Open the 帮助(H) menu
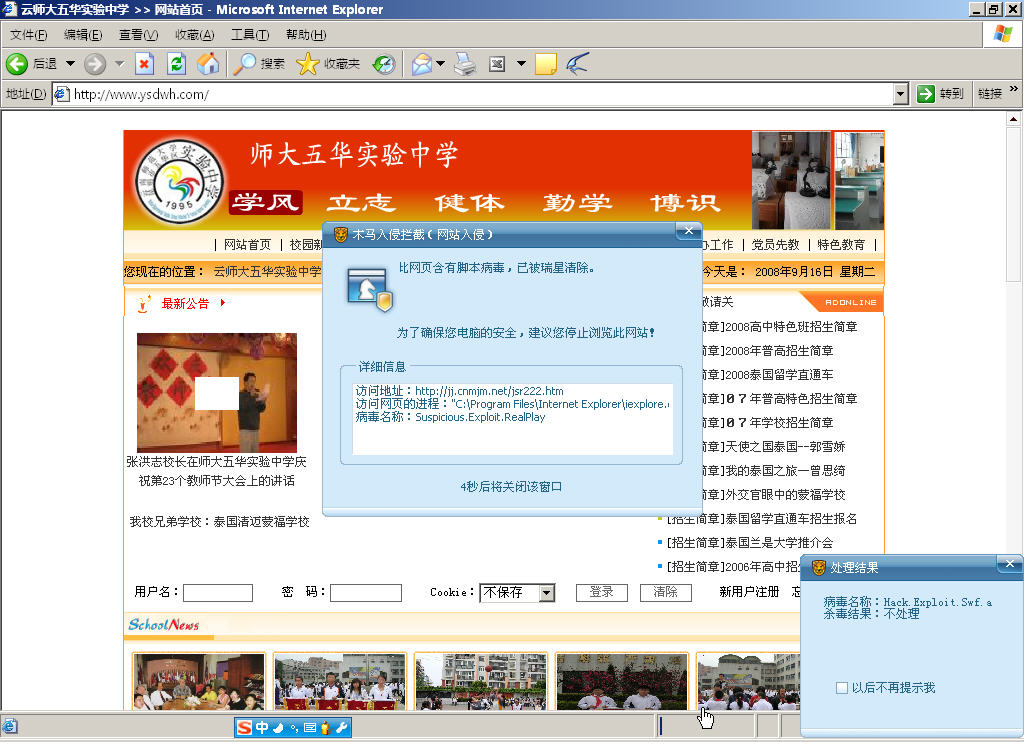This screenshot has width=1032, height=746. [x=306, y=35]
